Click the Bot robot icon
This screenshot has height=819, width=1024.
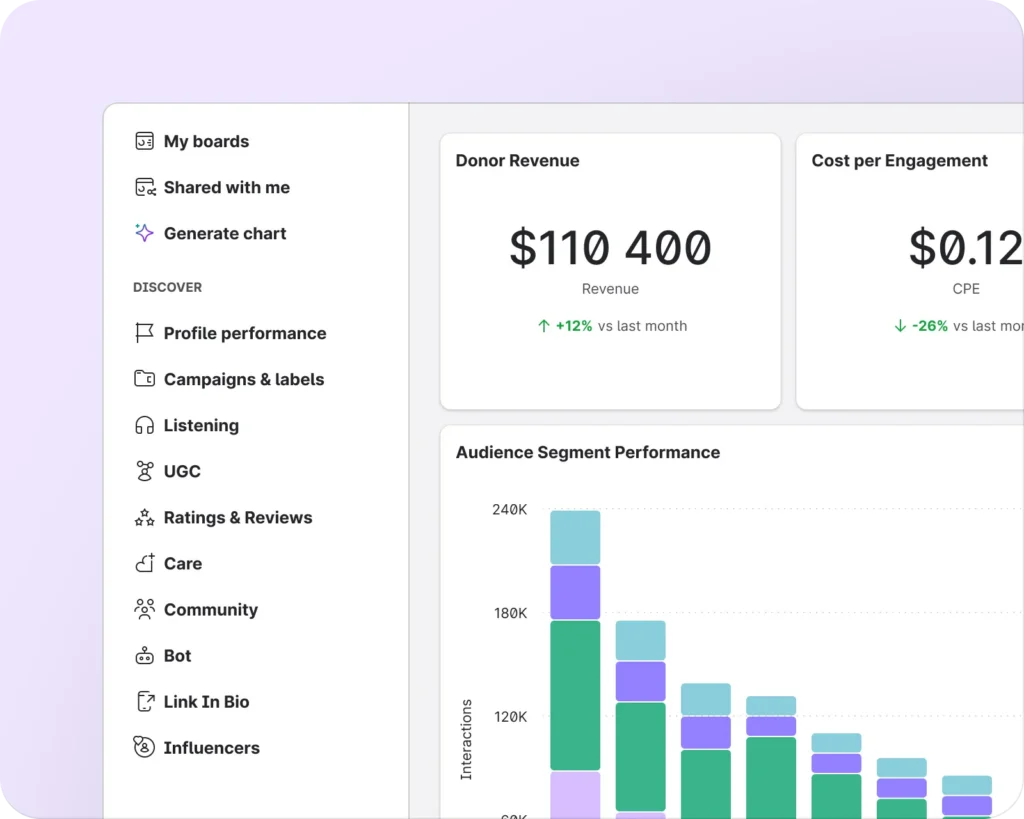[x=144, y=656]
